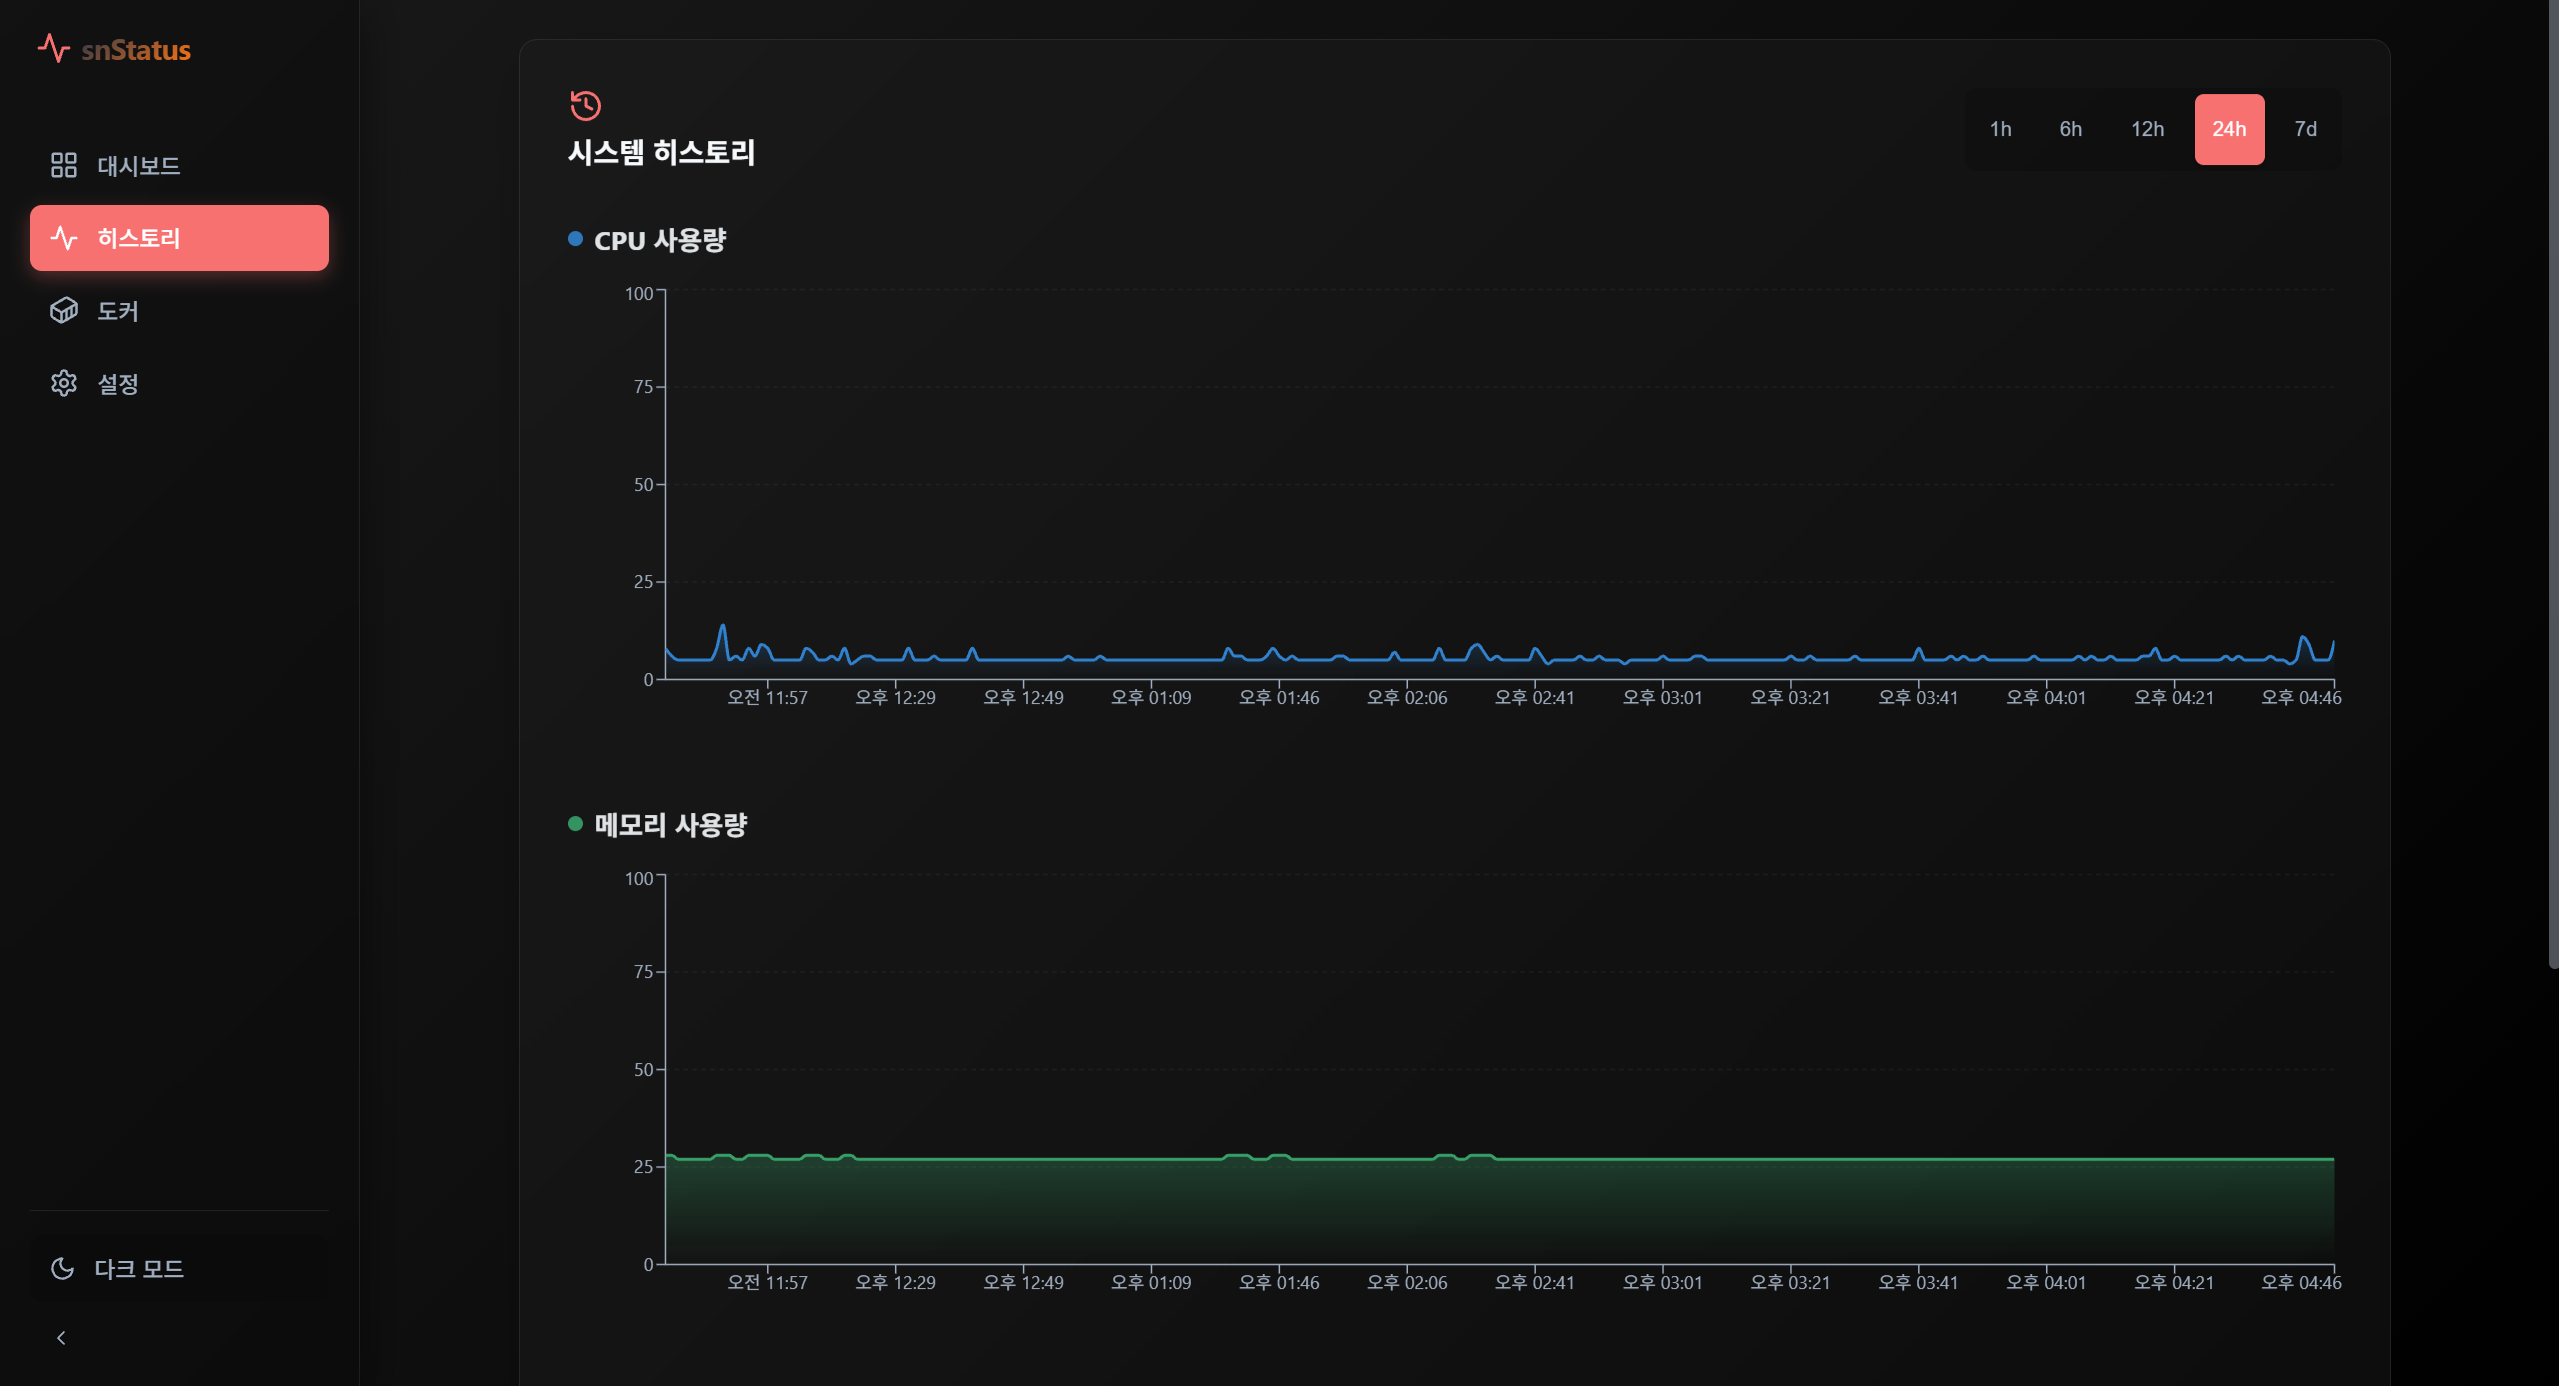Click the dashboard grid icon
Image resolution: width=2559 pixels, height=1386 pixels.
(64, 165)
